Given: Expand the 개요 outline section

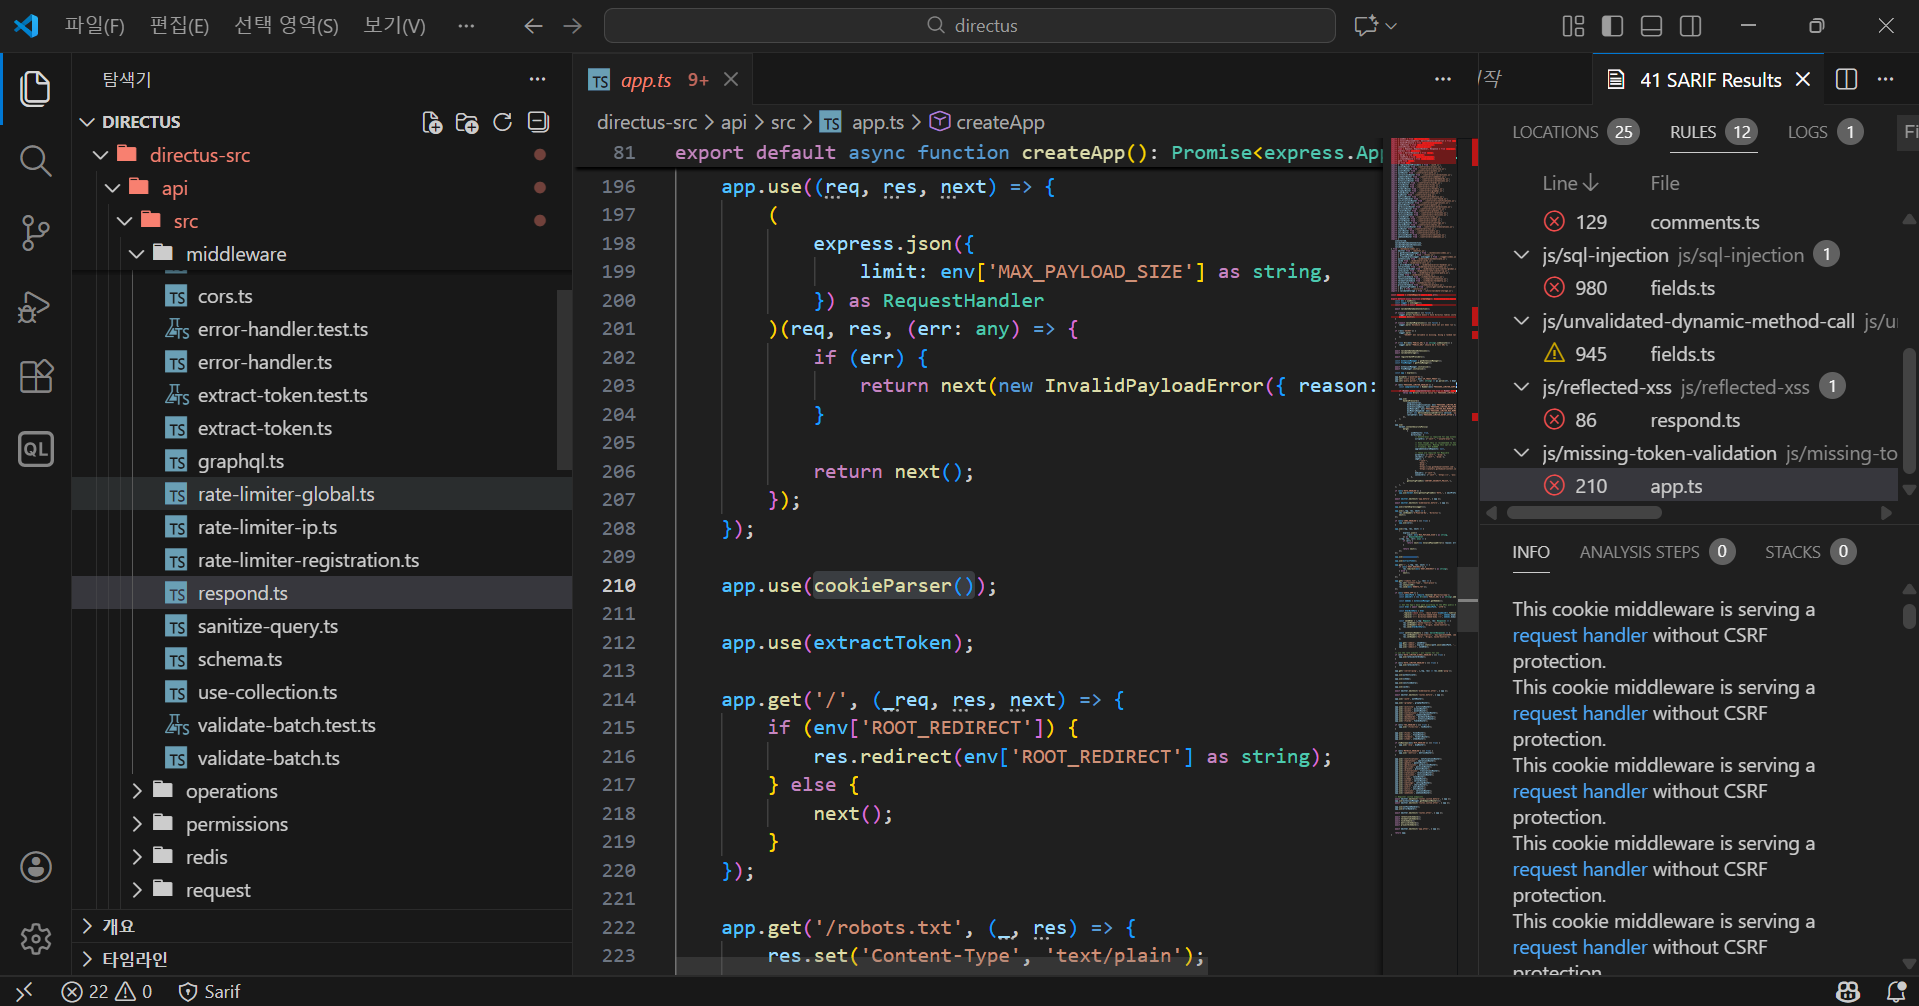Looking at the screenshot, I should [x=88, y=926].
